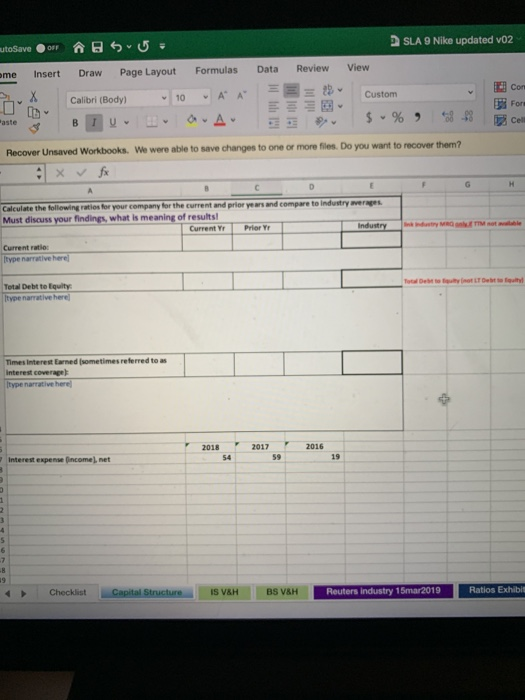The width and height of the screenshot is (525, 700).
Task: Activate the Format Painter brush
Action: point(34,129)
